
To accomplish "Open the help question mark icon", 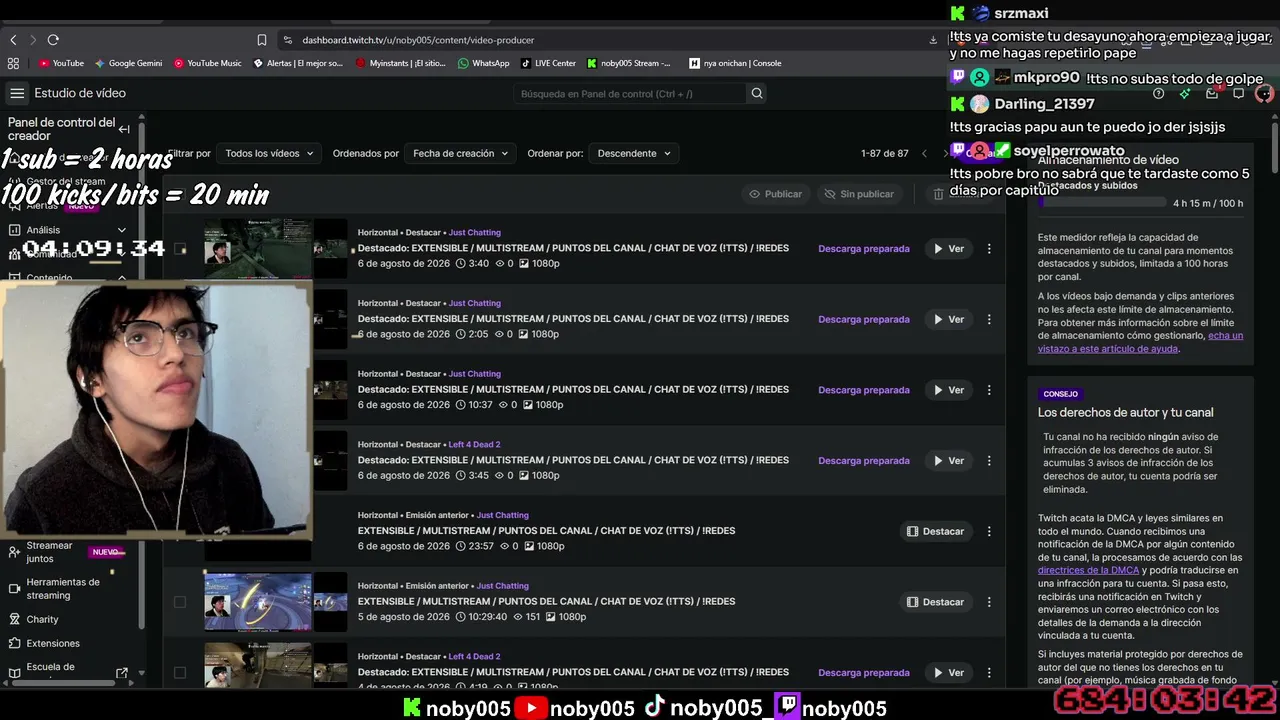I will (1159, 93).
